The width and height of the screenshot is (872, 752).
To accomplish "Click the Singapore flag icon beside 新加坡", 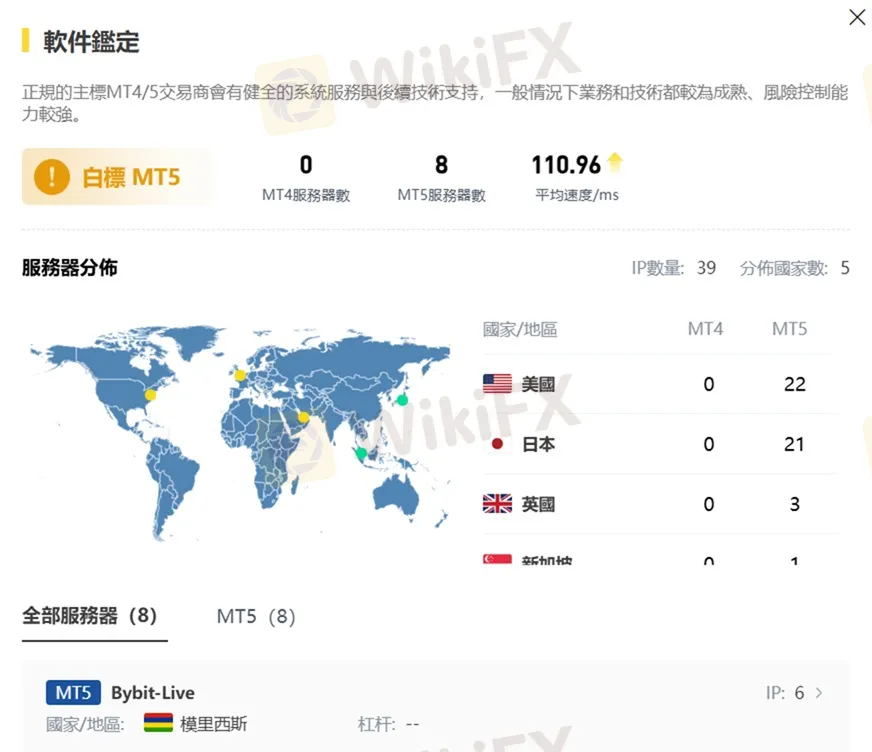I will [x=497, y=561].
